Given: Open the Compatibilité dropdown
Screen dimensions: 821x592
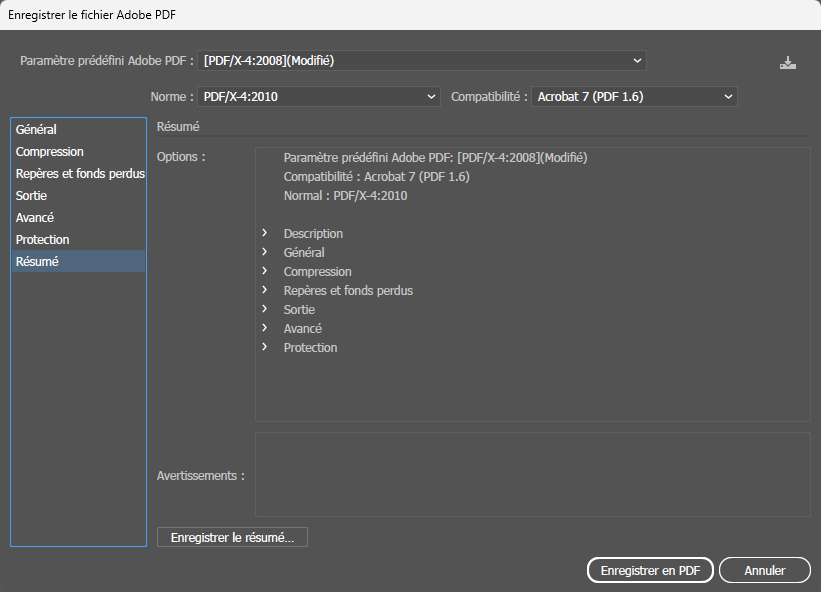Looking at the screenshot, I should click(634, 97).
